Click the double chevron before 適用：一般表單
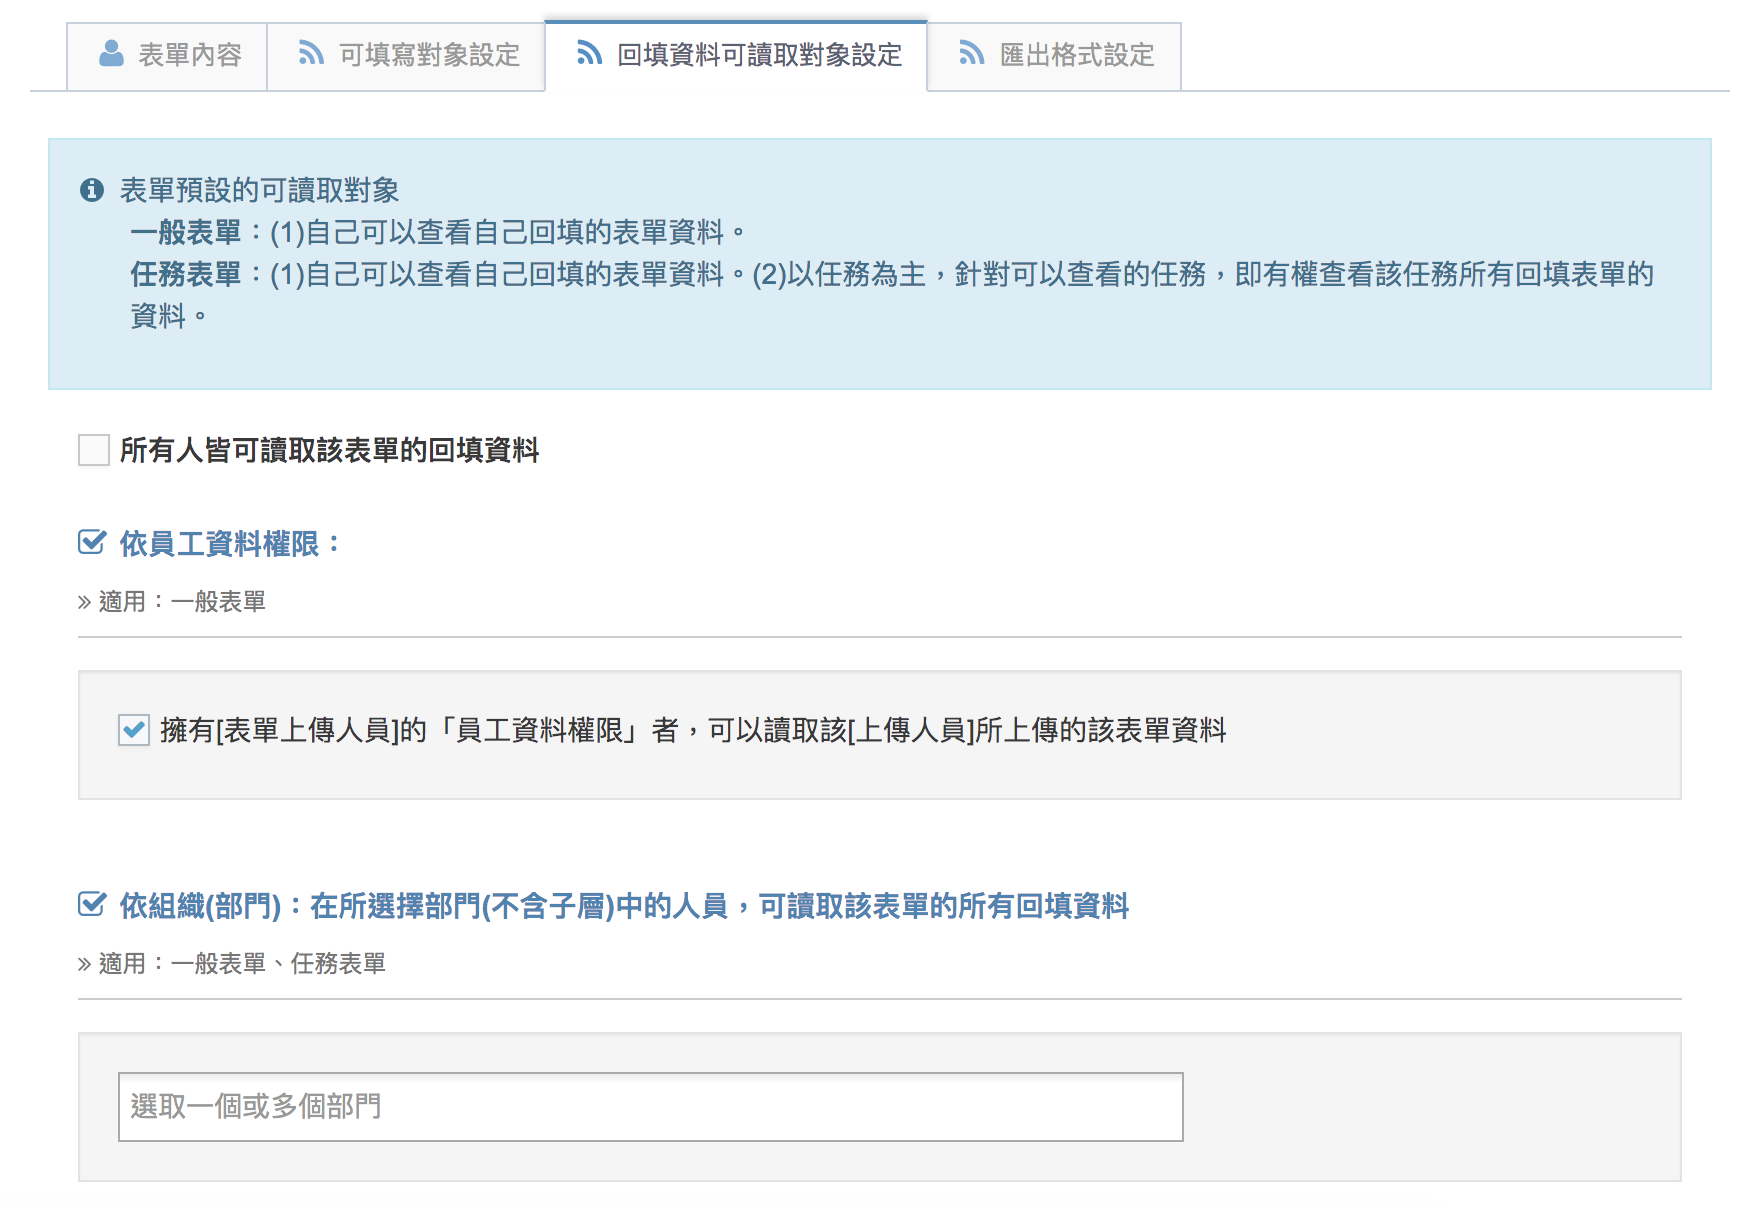 [84, 602]
